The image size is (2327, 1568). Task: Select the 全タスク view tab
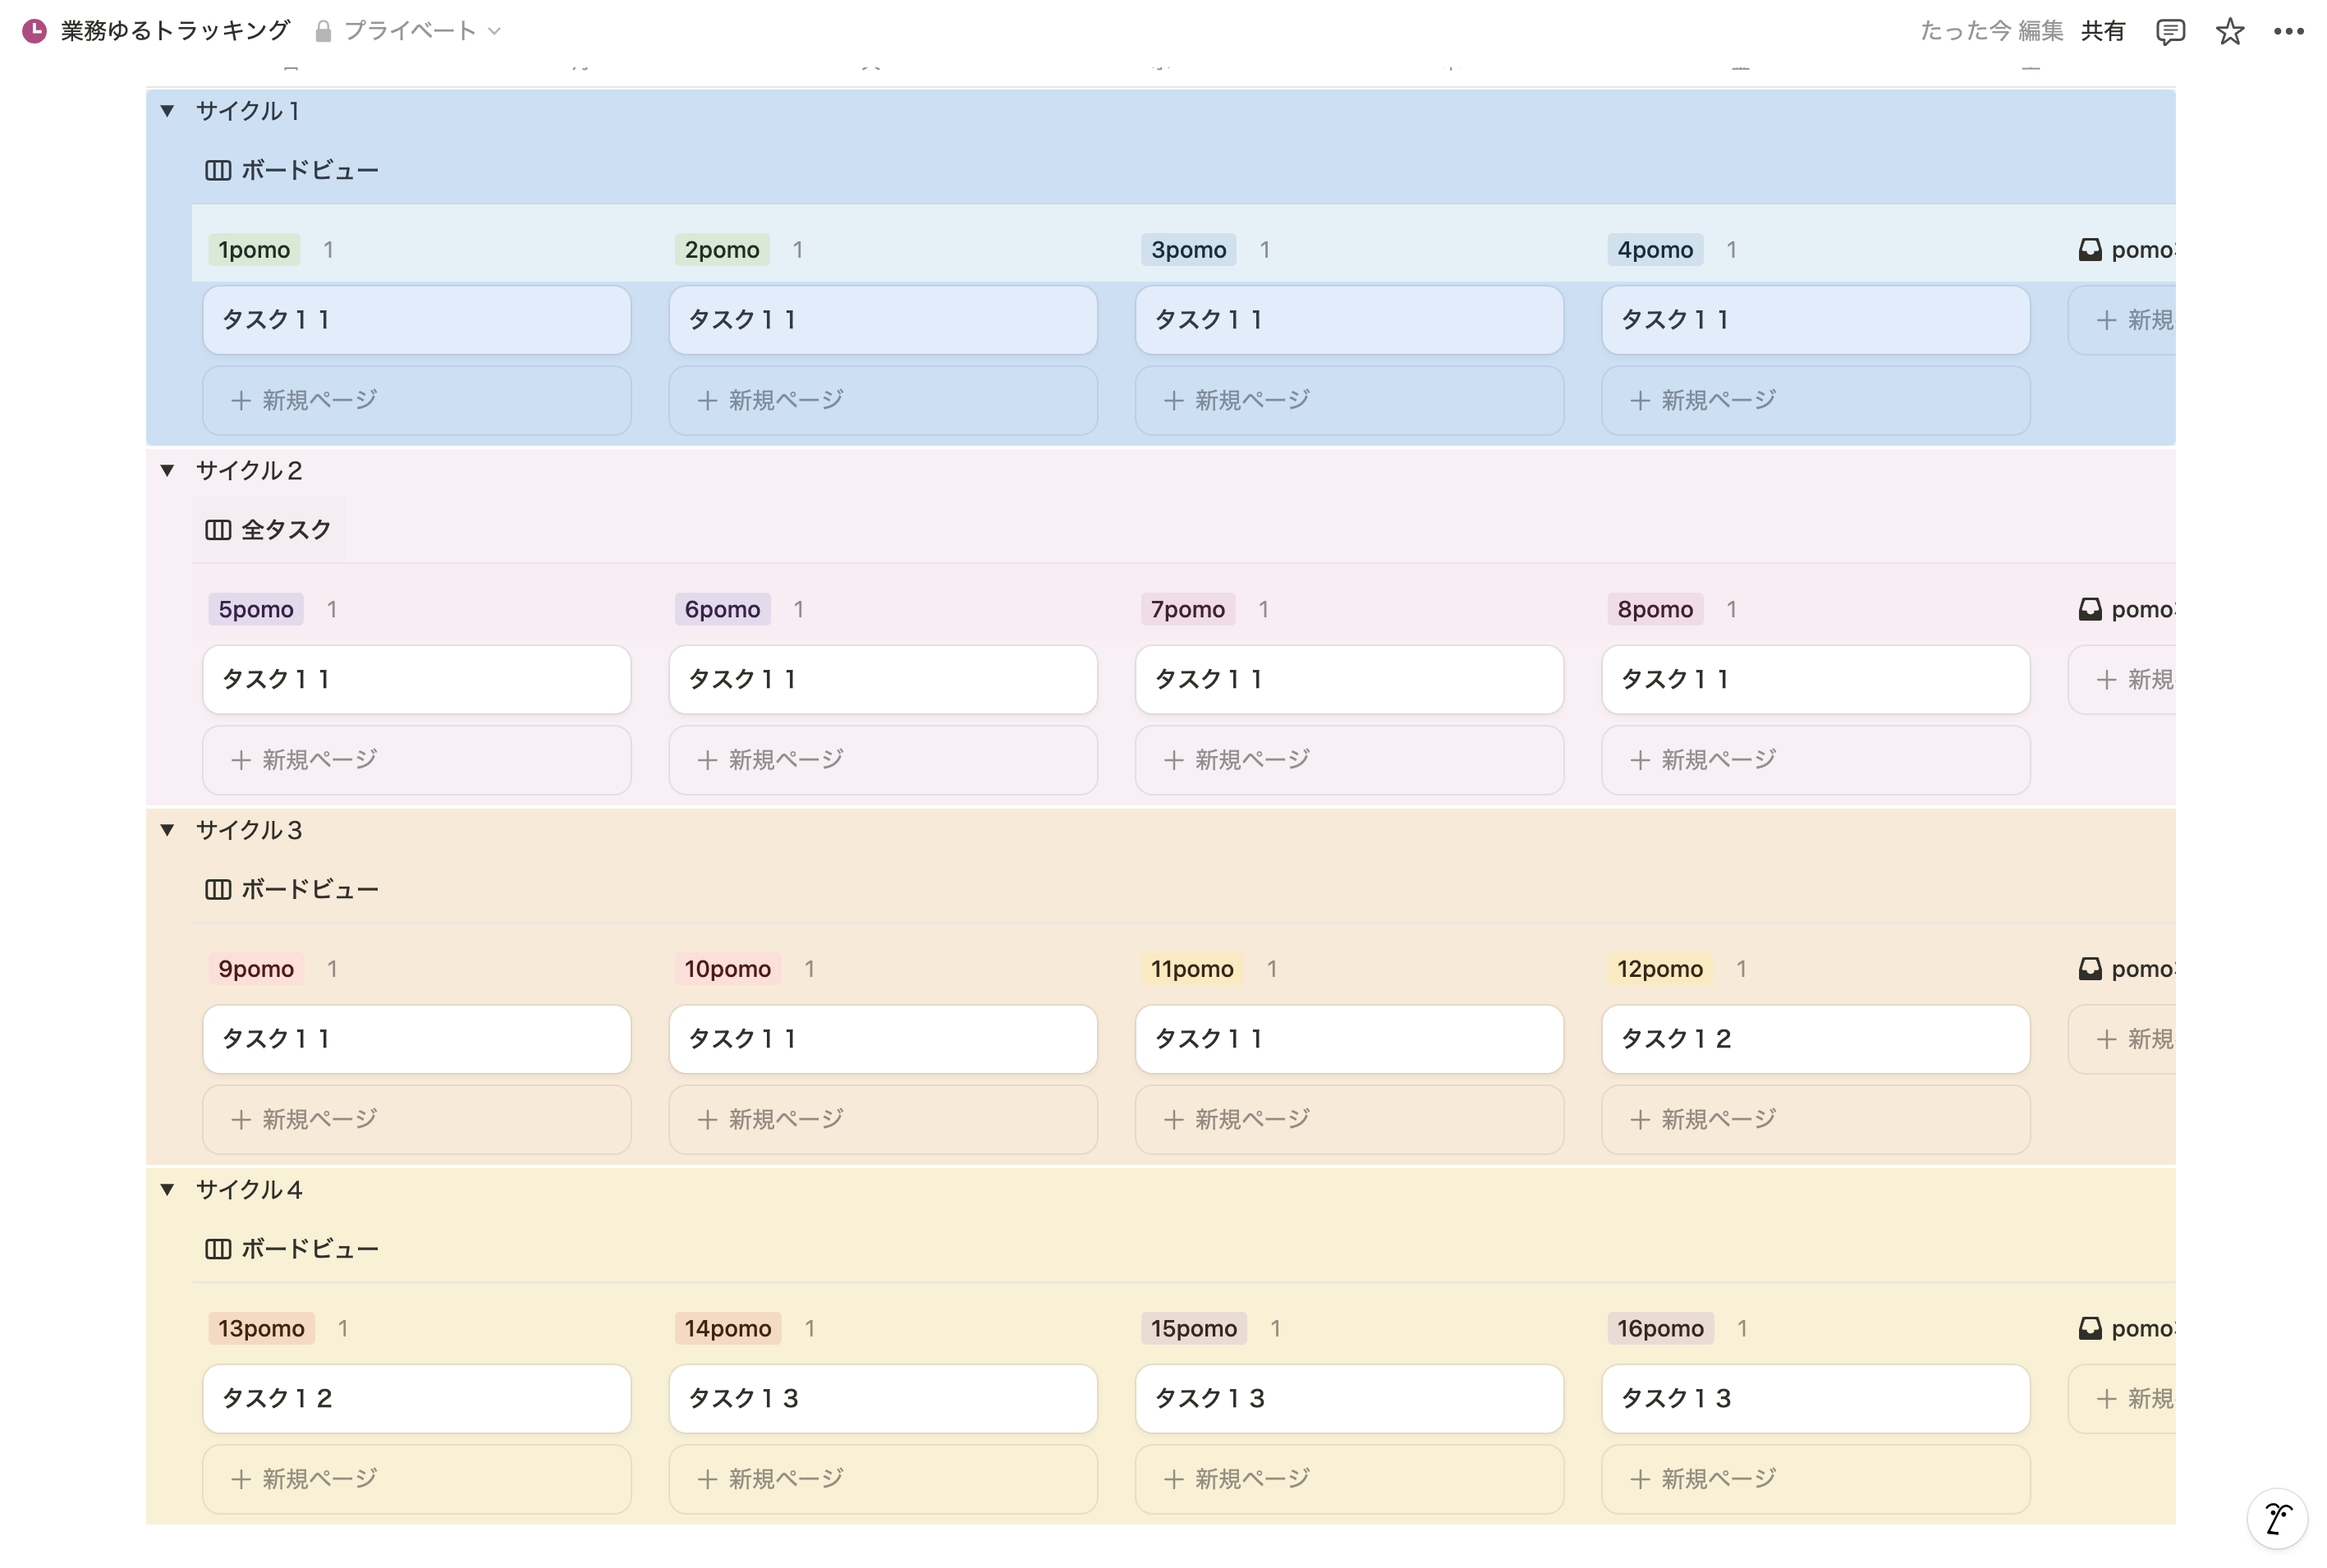coord(285,530)
